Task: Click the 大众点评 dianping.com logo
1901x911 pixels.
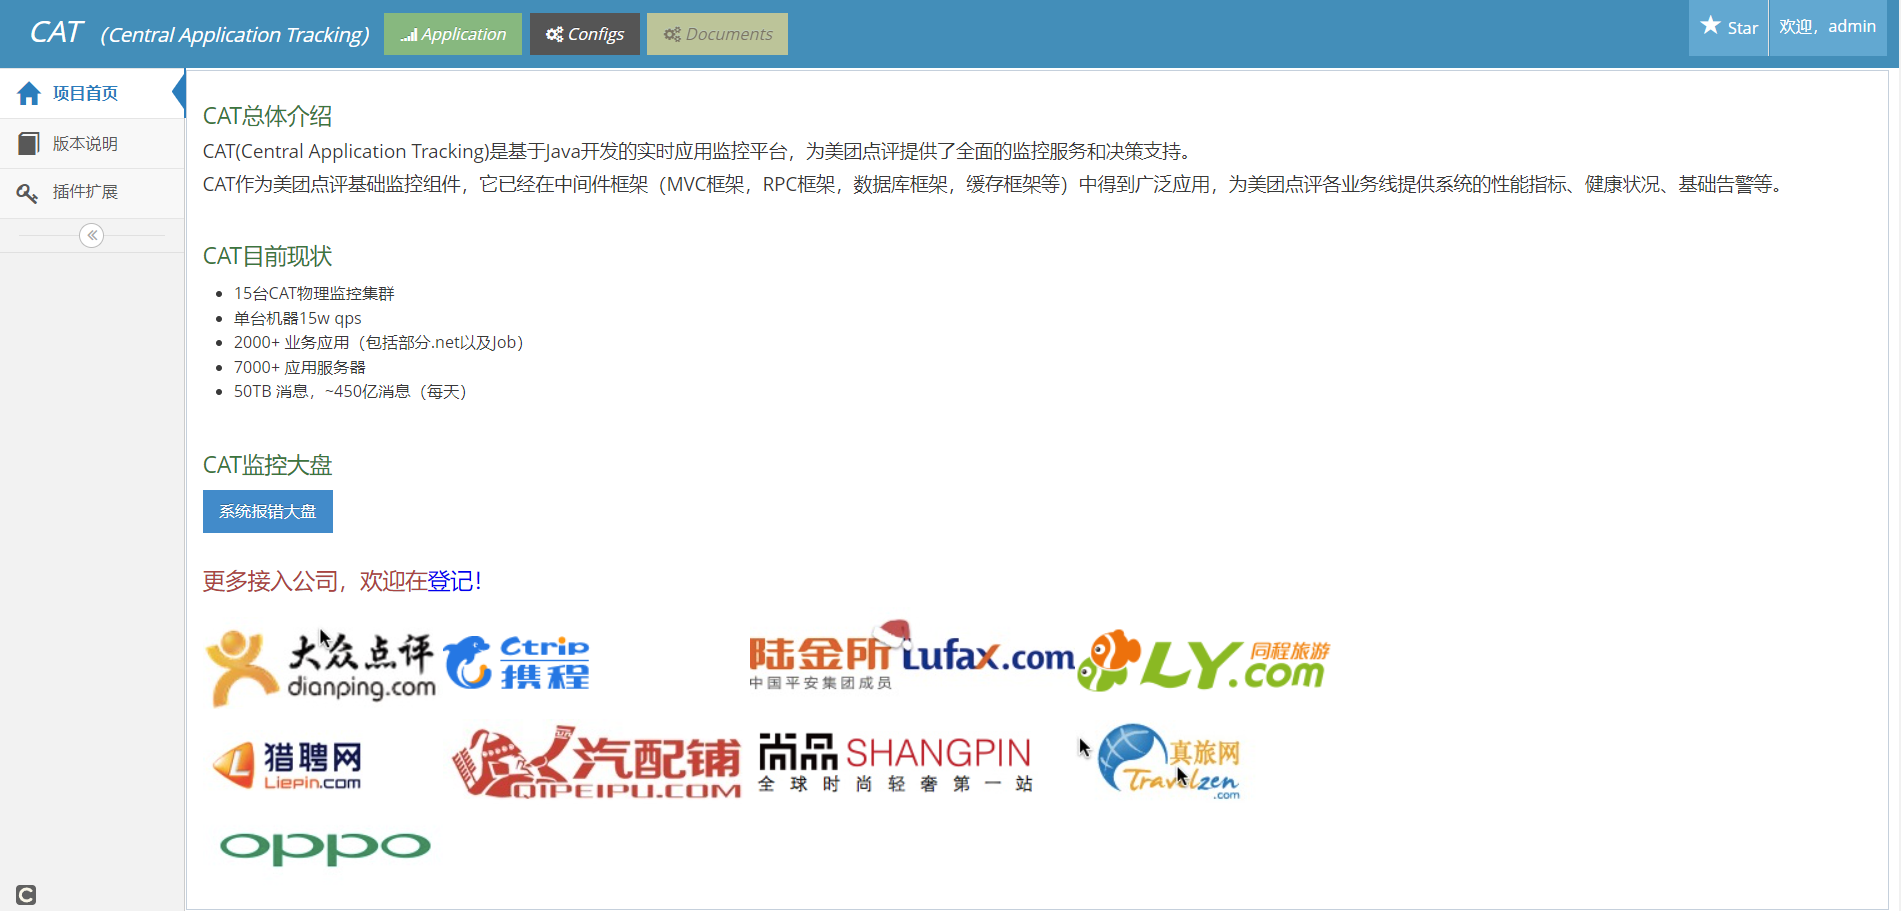Action: 321,666
